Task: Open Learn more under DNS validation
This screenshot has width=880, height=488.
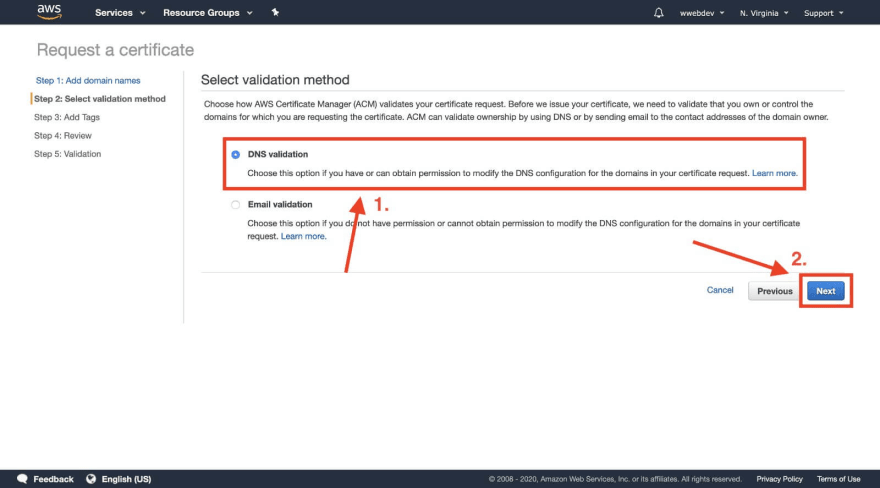Action: [x=774, y=173]
